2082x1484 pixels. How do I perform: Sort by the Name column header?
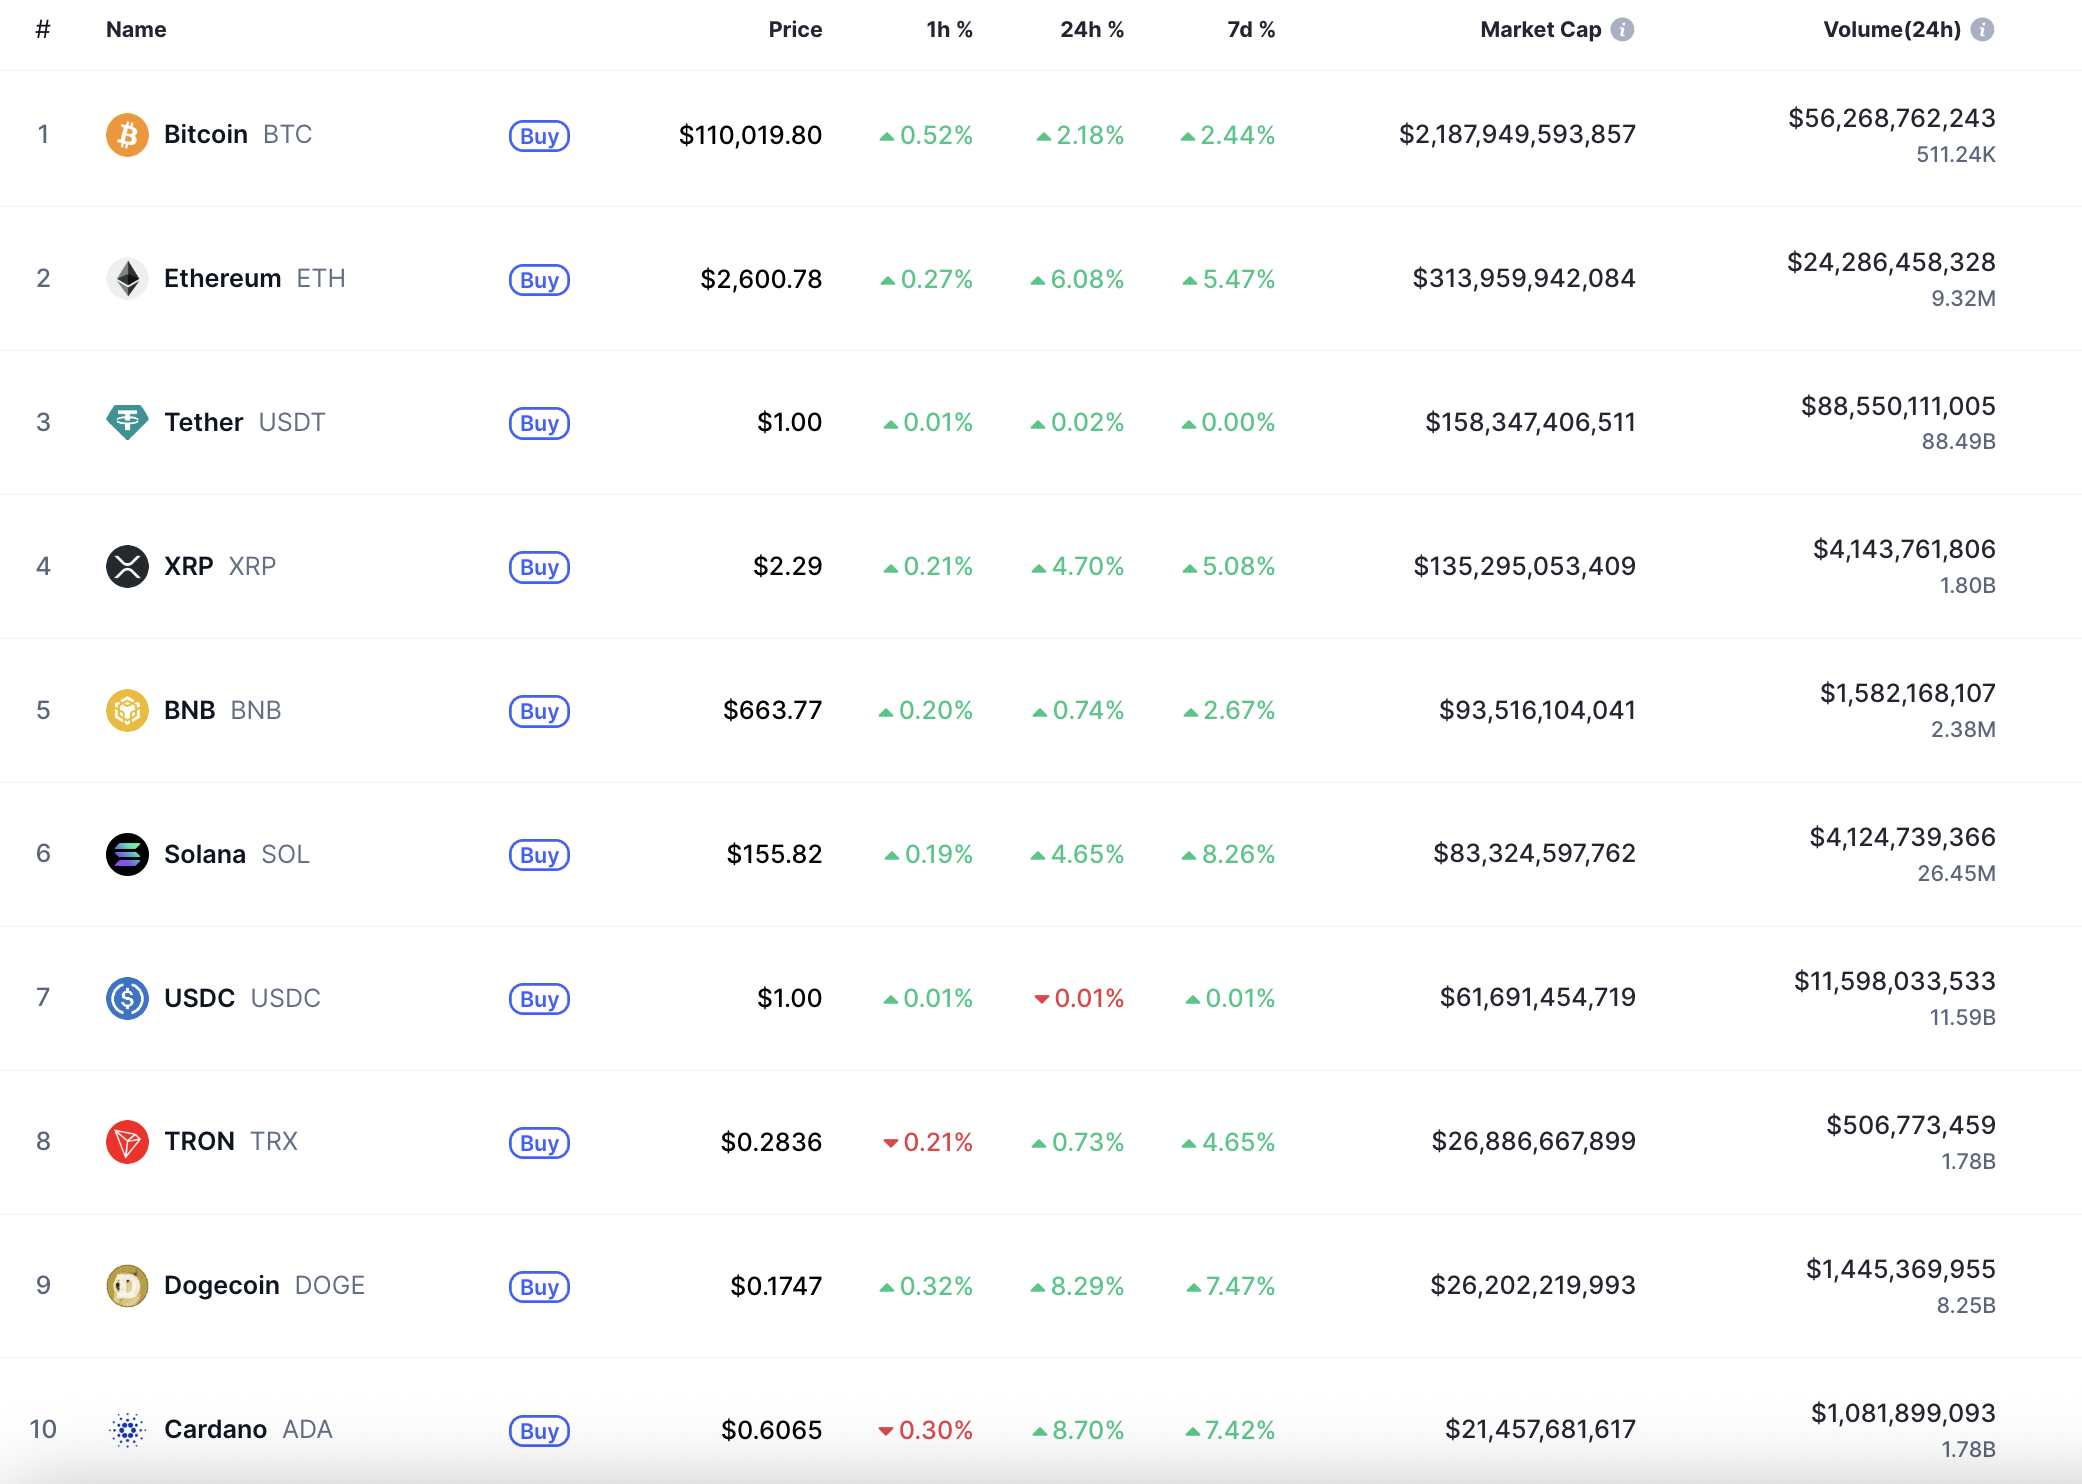click(x=136, y=30)
